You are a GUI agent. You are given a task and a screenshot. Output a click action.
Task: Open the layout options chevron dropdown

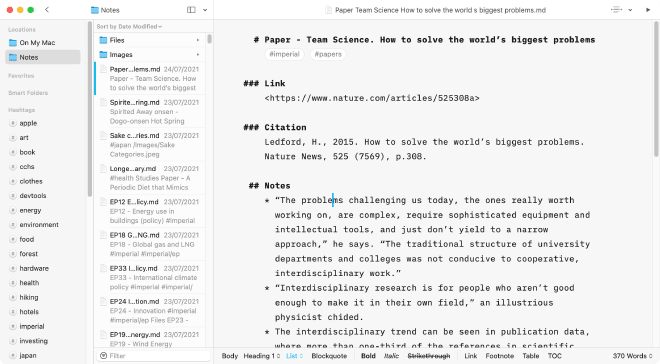[x=205, y=10]
